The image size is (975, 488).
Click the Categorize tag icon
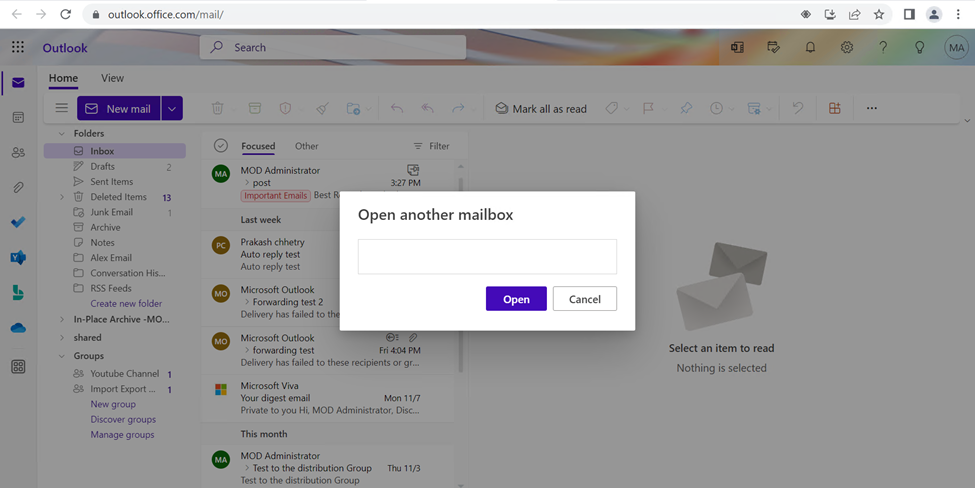[612, 108]
